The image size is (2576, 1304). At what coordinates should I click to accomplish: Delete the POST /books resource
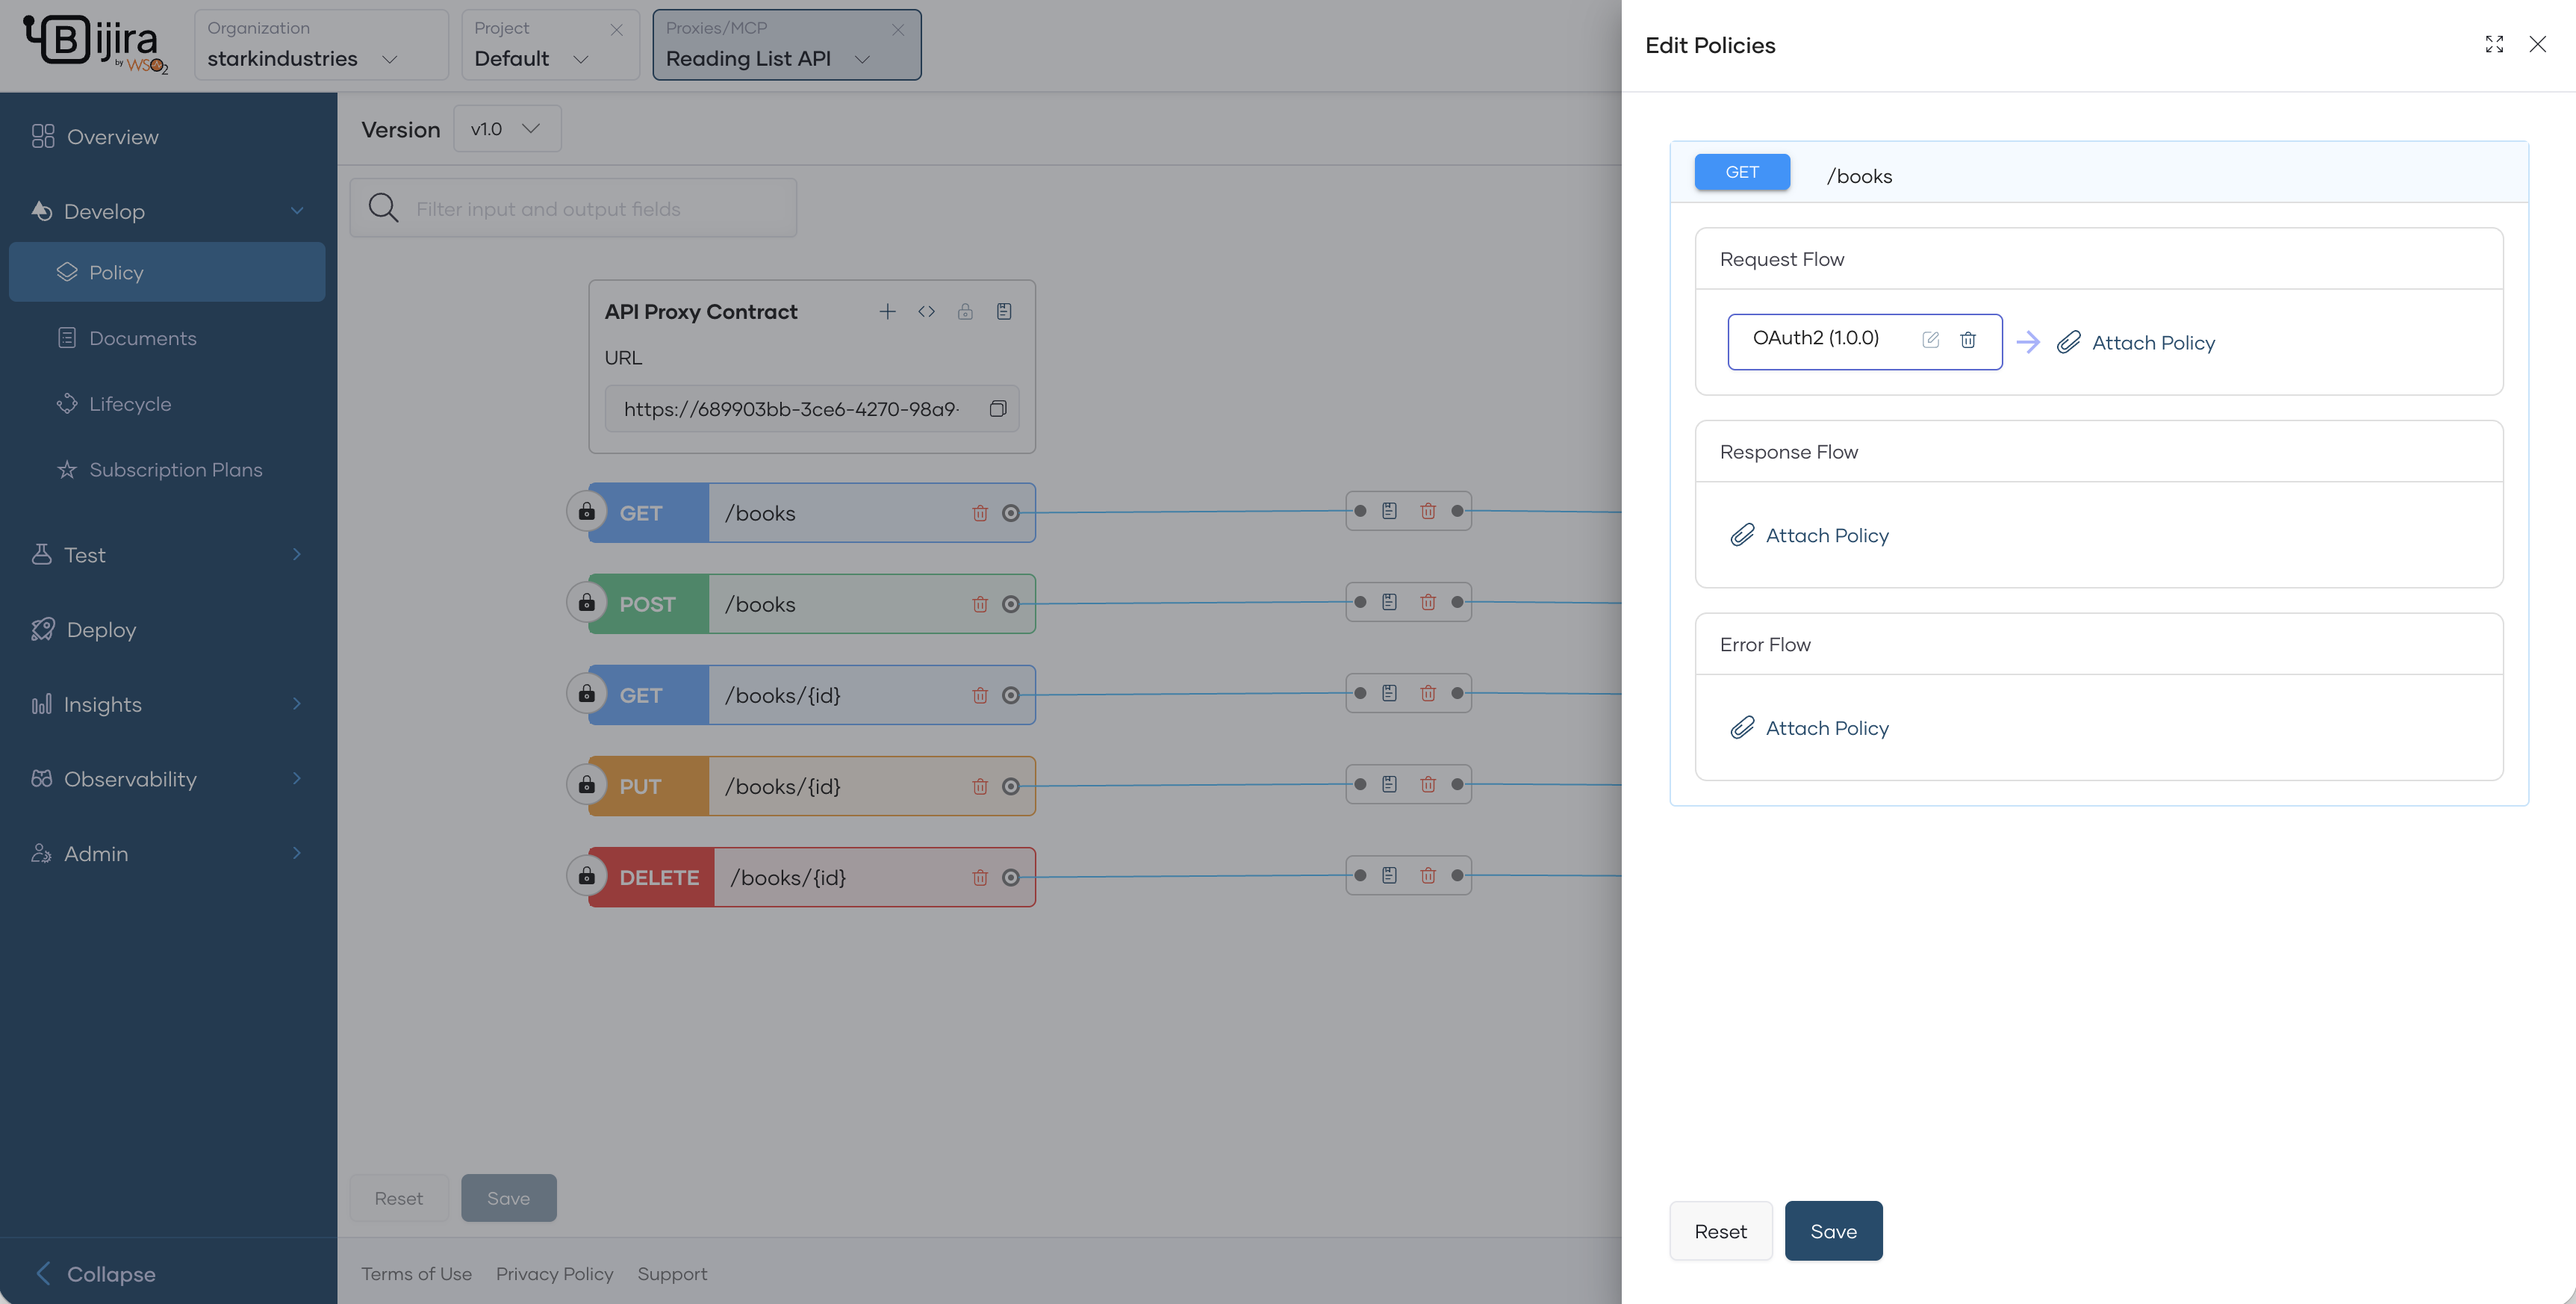tap(979, 604)
